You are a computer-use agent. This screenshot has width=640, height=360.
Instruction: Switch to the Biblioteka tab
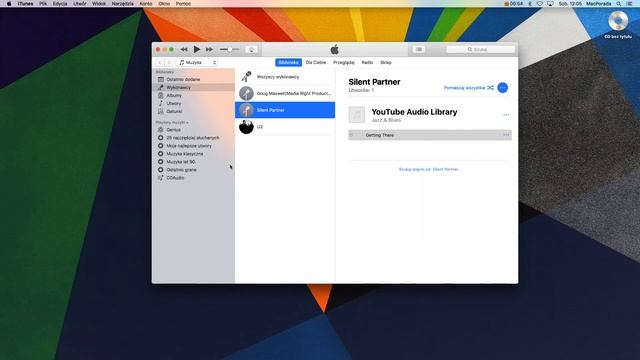pyautogui.click(x=289, y=62)
